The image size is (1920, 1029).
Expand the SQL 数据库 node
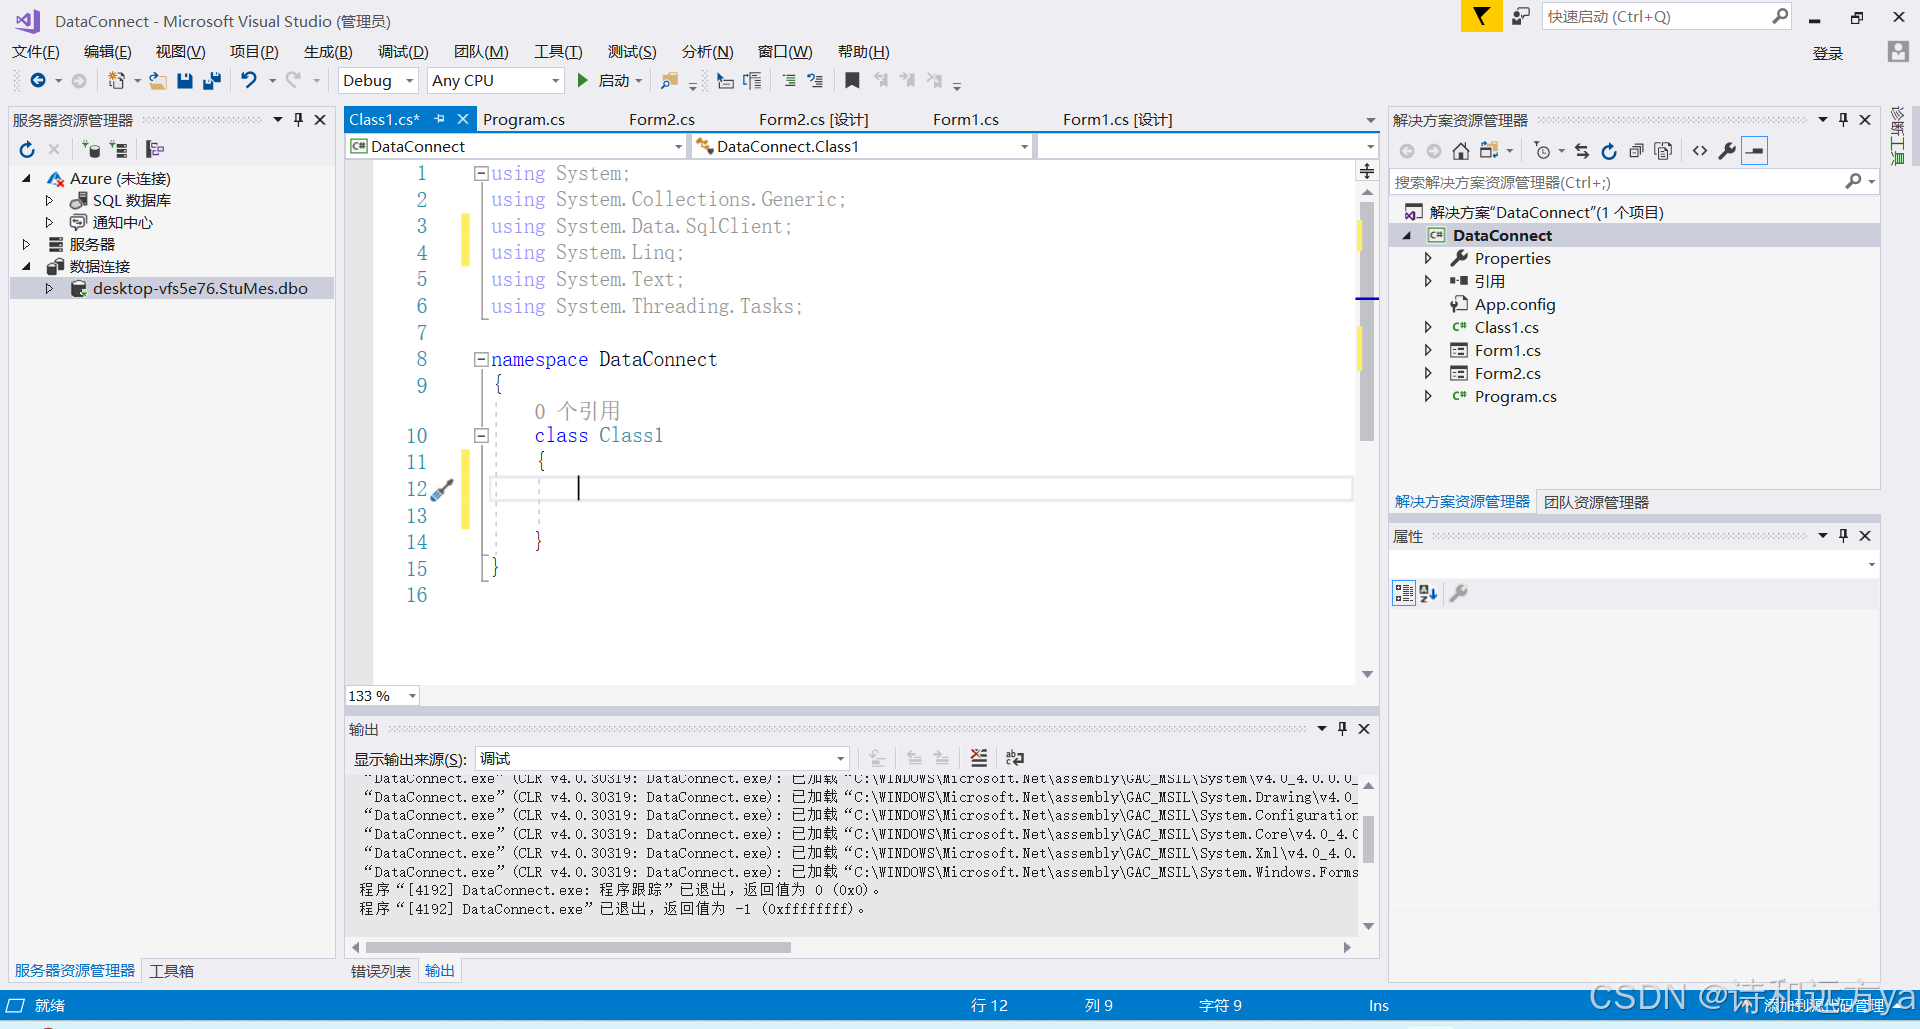coord(49,201)
